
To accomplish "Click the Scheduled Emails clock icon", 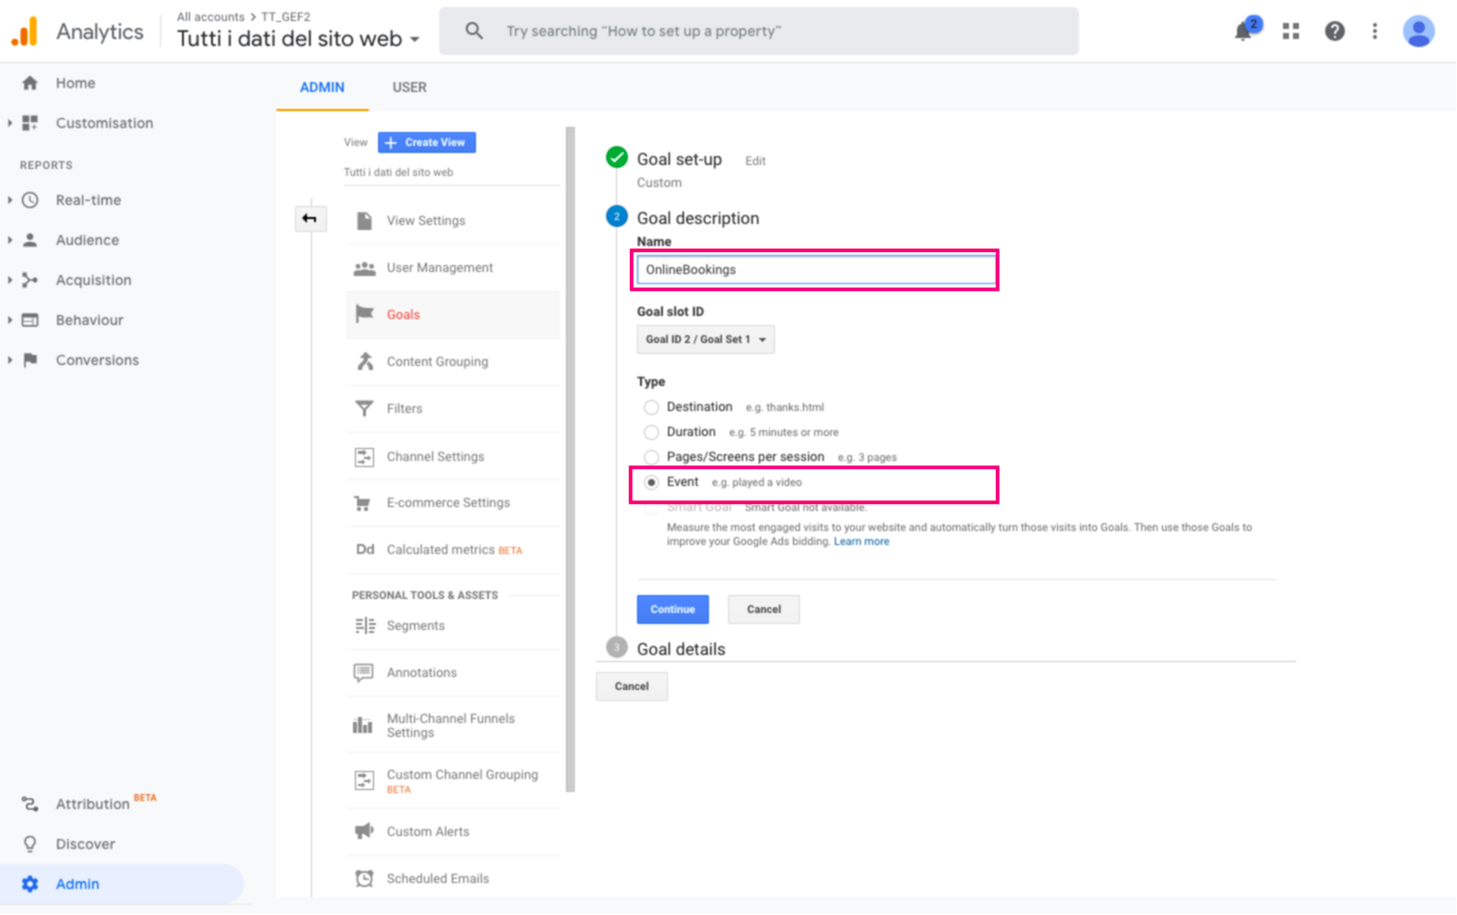I will point(364,878).
